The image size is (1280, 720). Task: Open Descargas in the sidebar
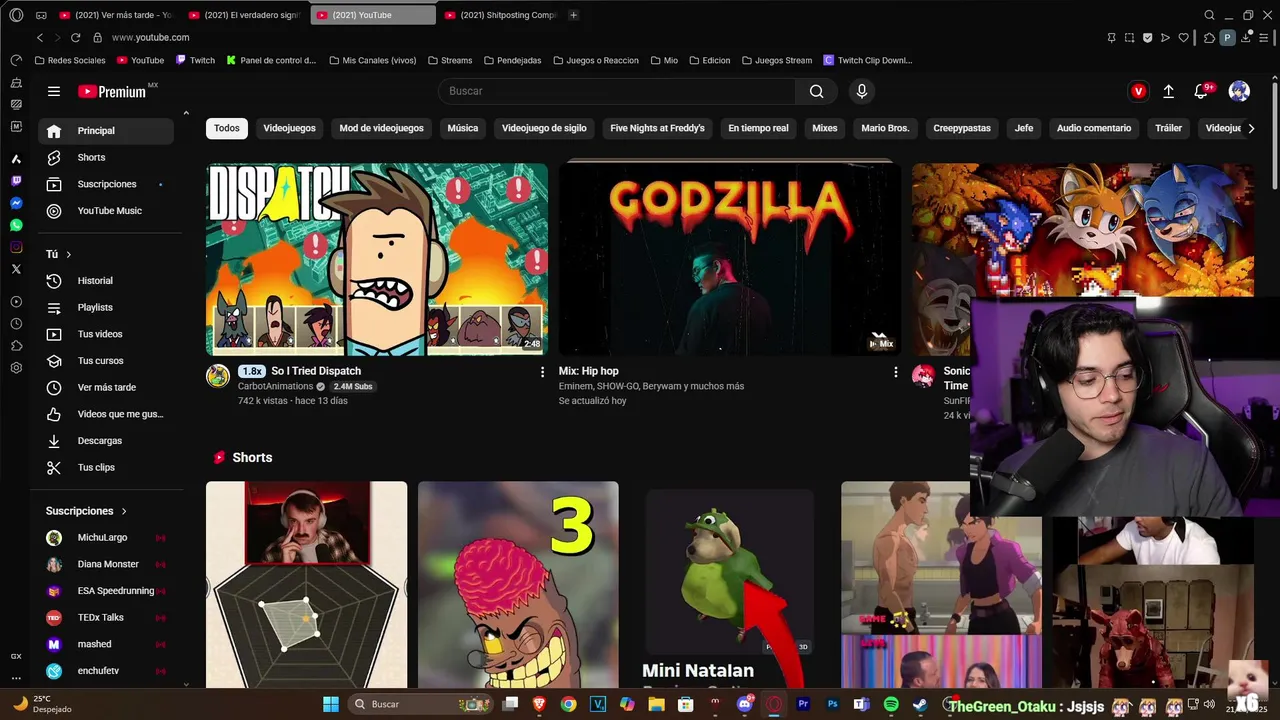click(x=107, y=441)
